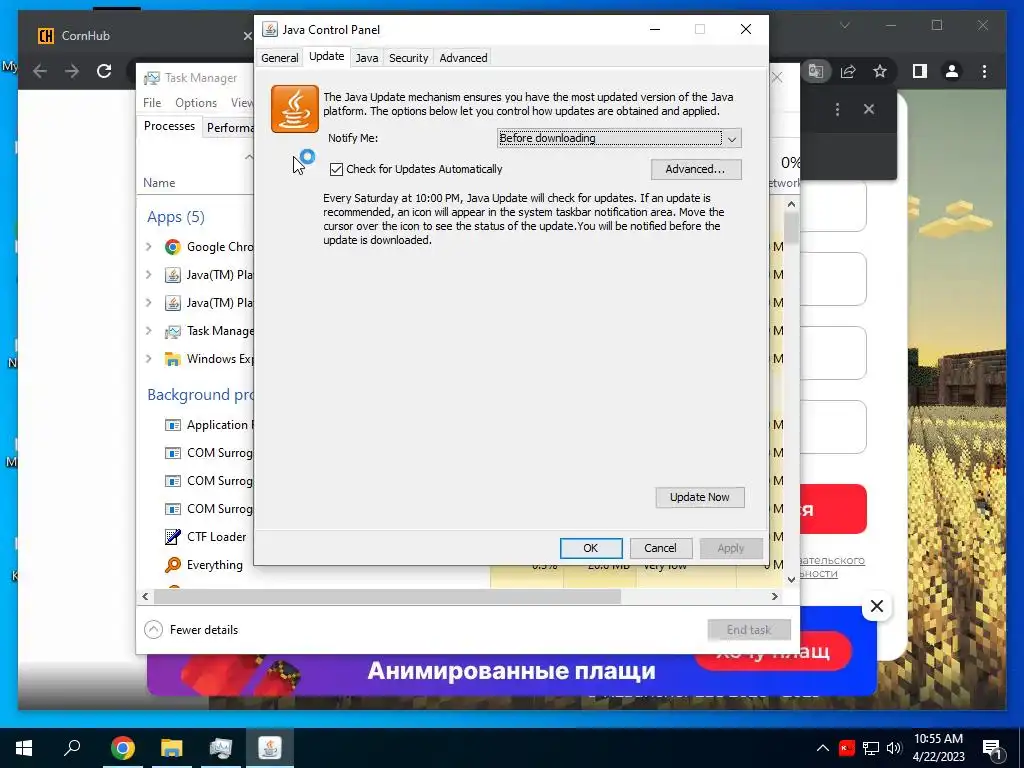The height and width of the screenshot is (768, 1024).
Task: Click the Java icon on the taskbar
Action: tap(270, 748)
